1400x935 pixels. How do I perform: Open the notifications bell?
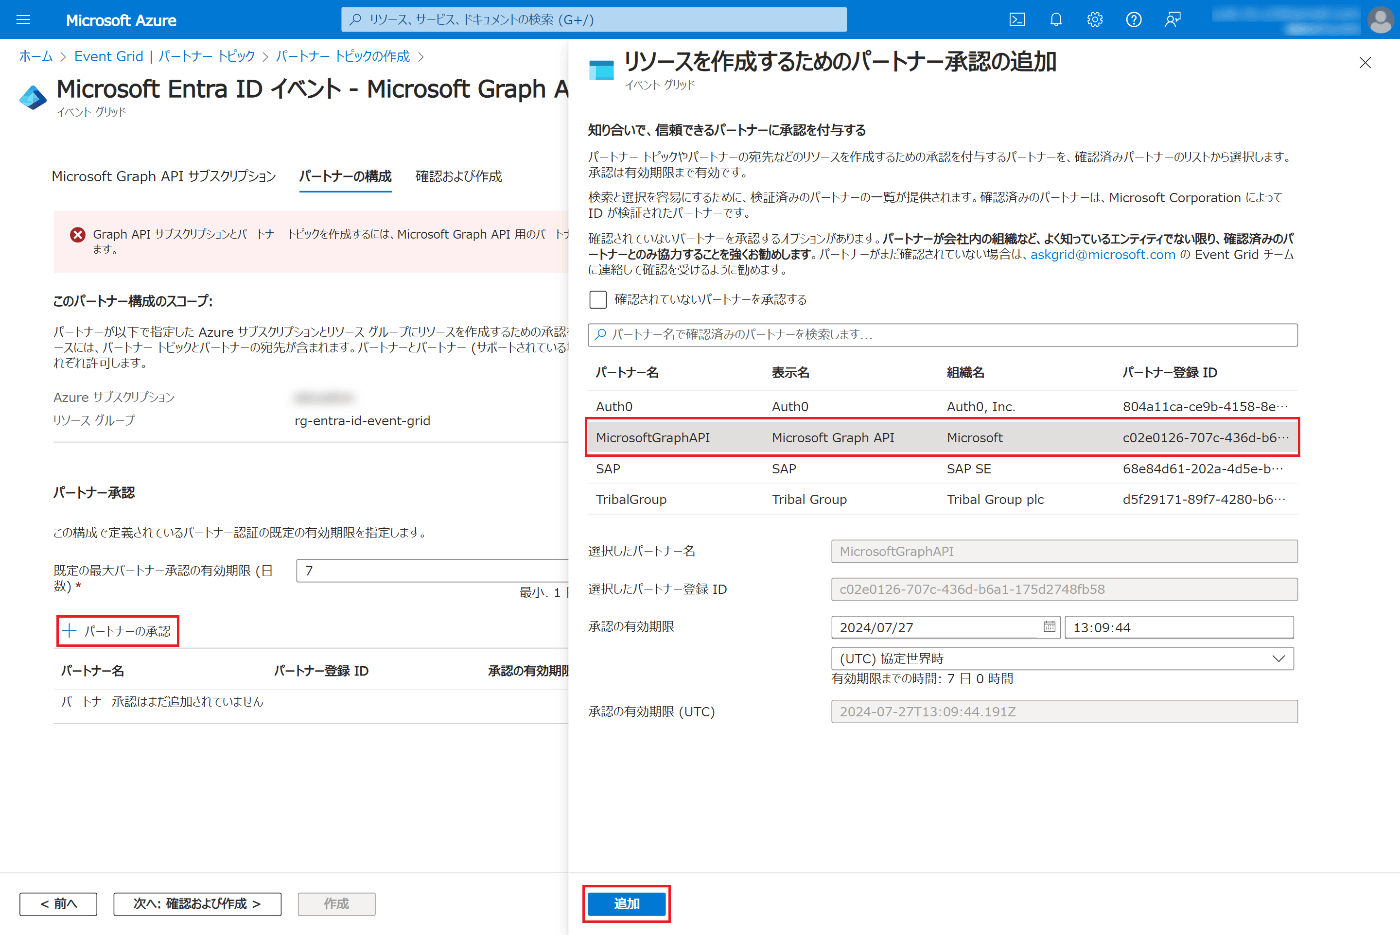point(1056,20)
